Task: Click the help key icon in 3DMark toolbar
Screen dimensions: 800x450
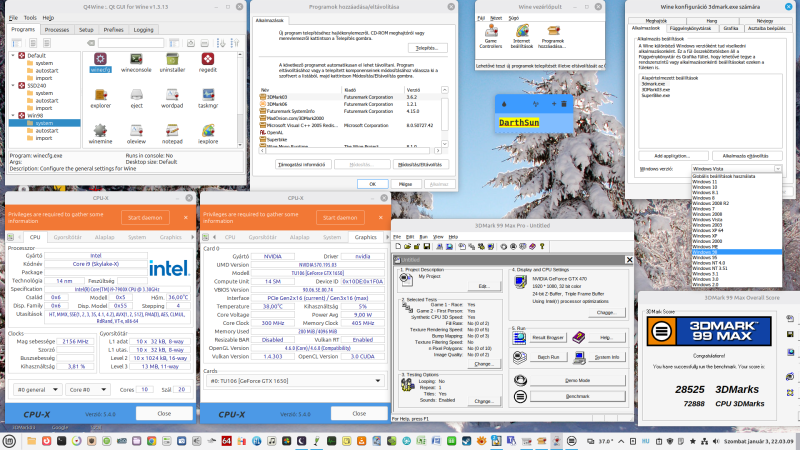Action: coord(542,246)
